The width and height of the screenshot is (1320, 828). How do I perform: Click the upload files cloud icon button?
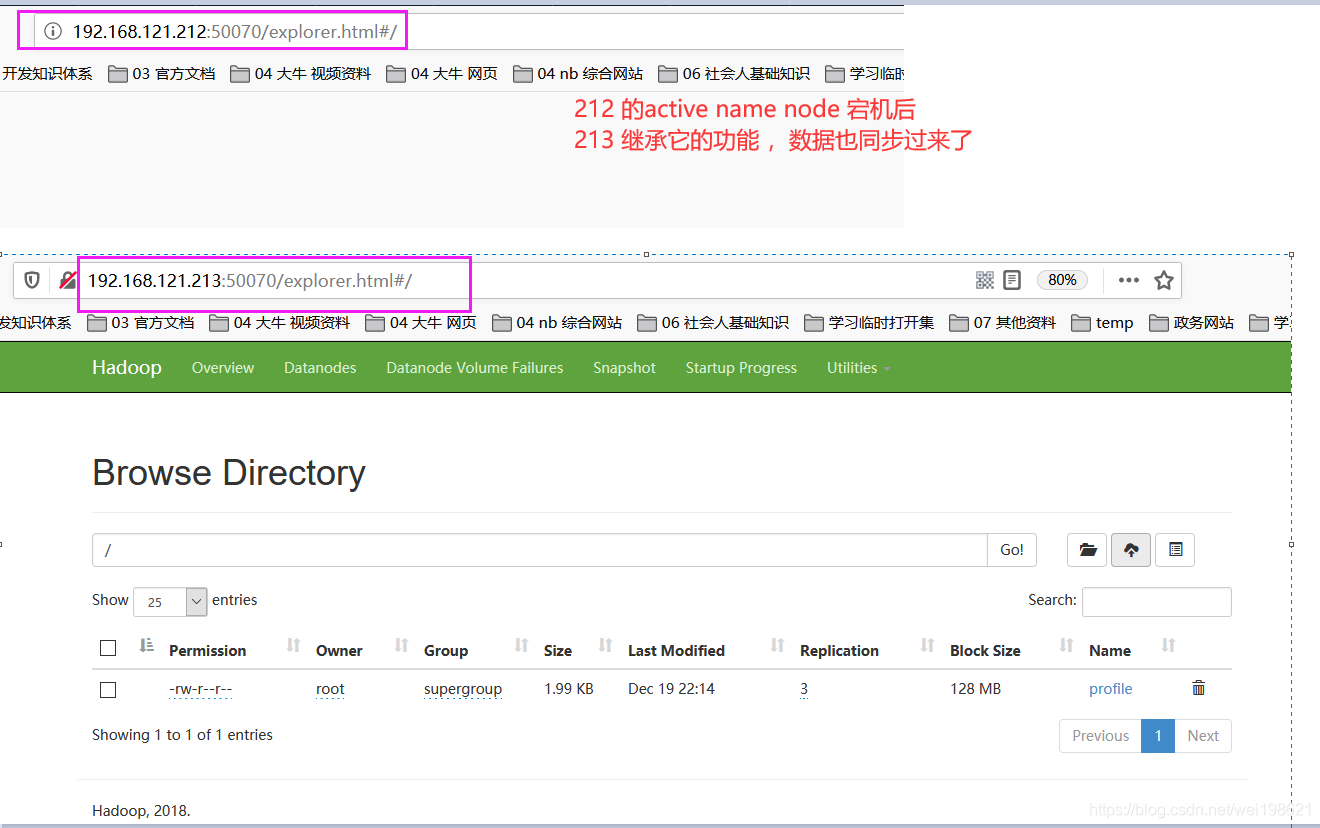1131,550
